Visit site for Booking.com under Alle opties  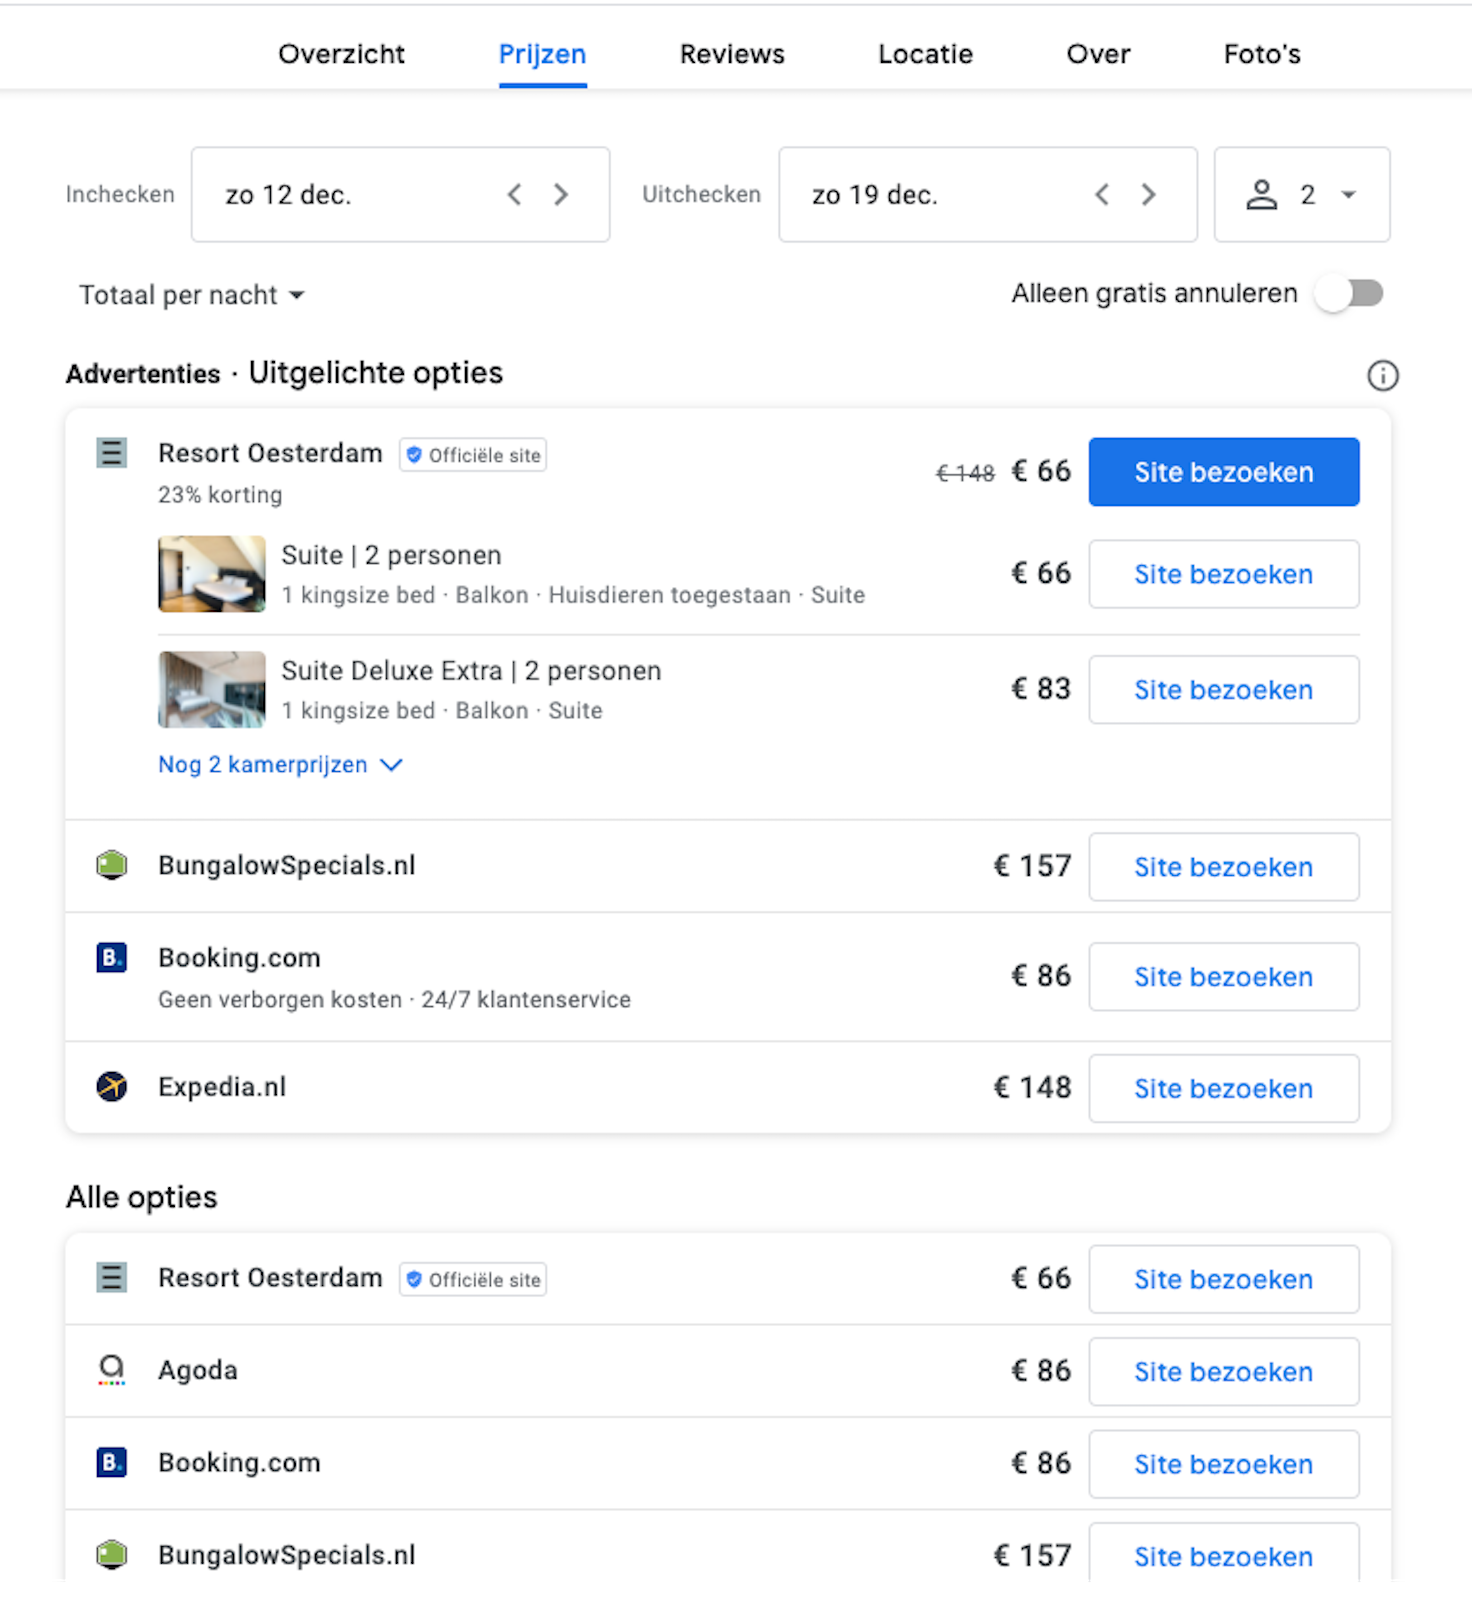[1224, 1464]
